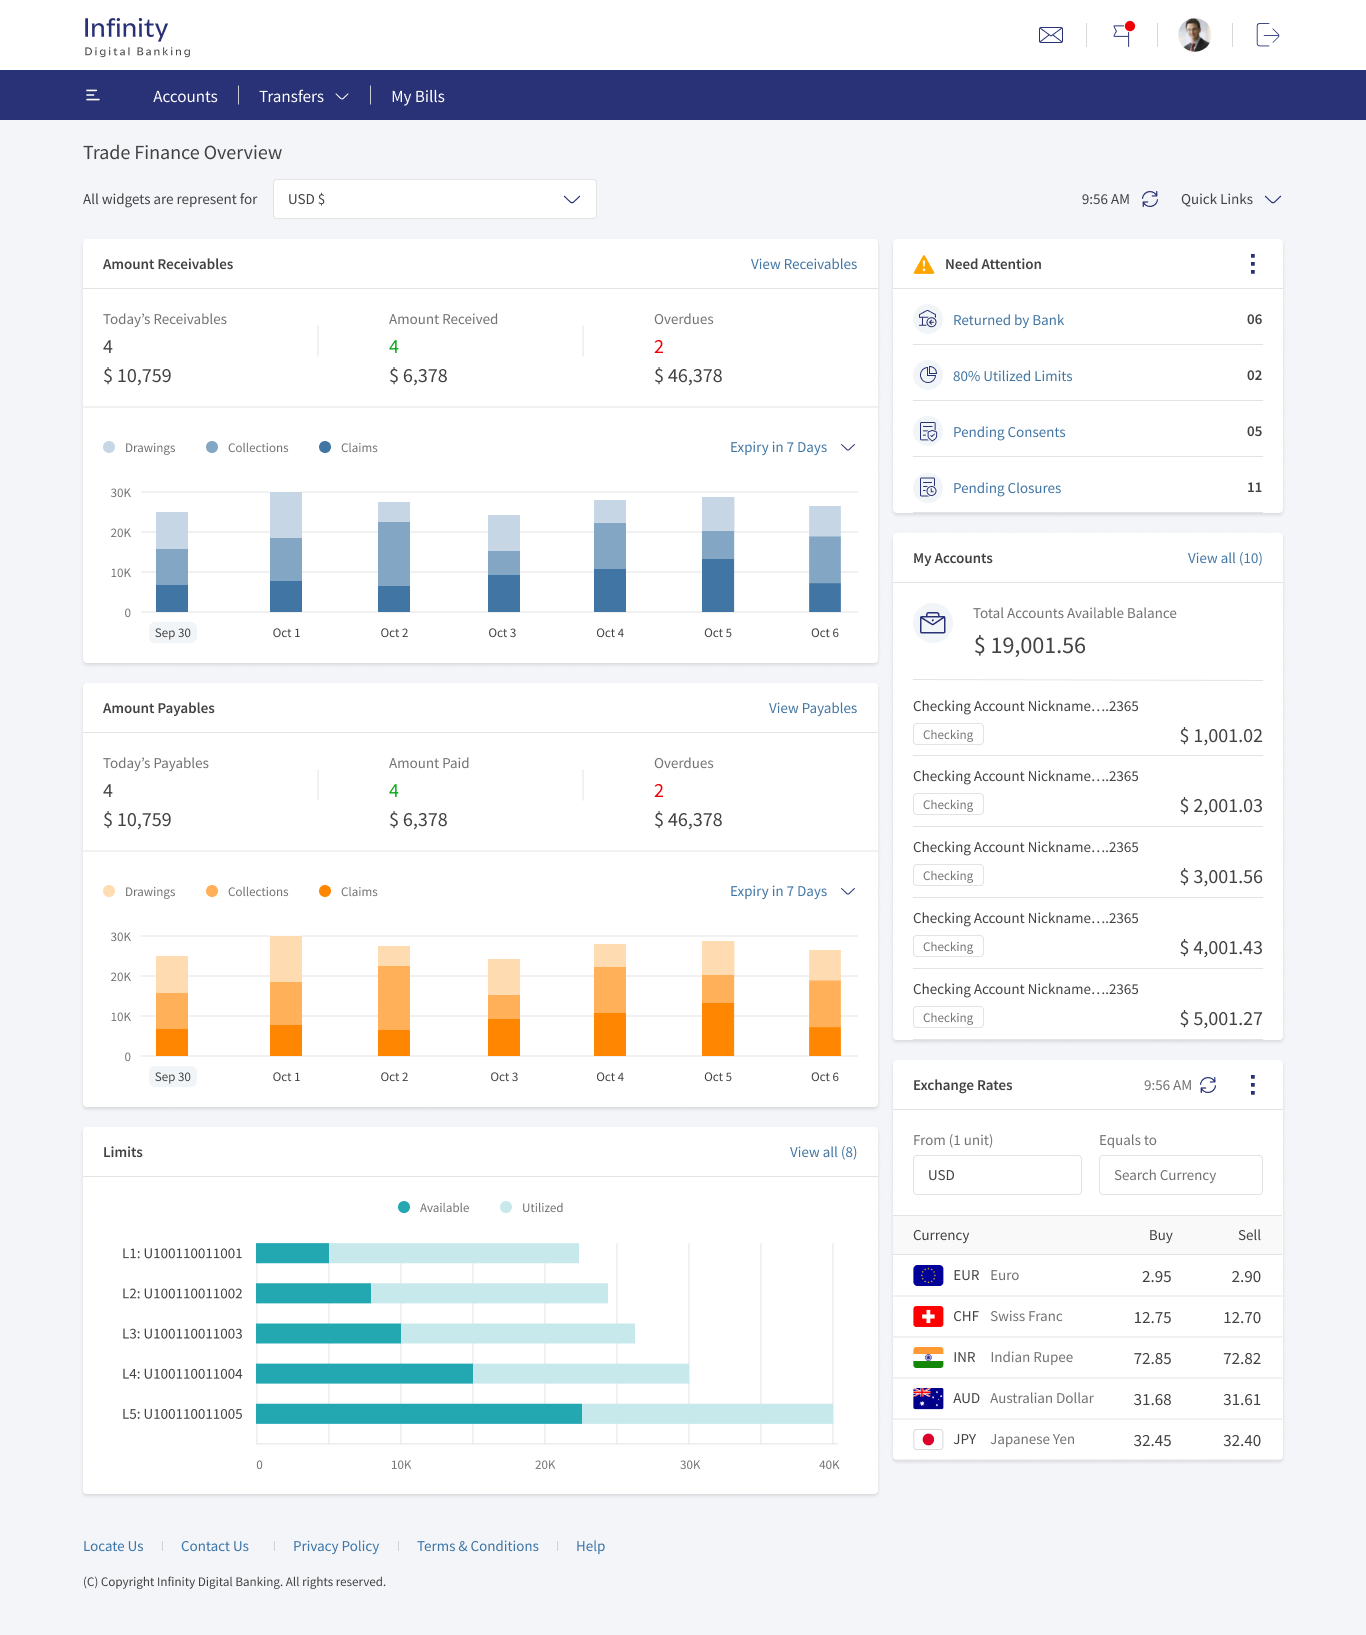Screen dimensions: 1366x1635
Task: Click the Pending Closures document icon
Action: [x=928, y=487]
